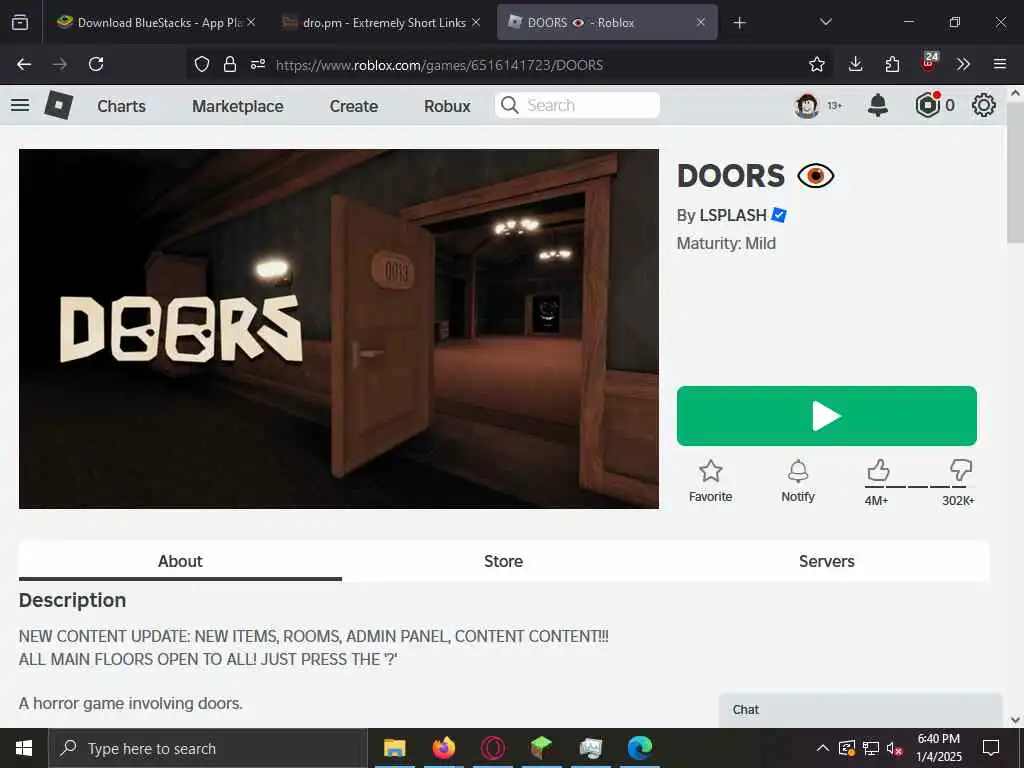Image resolution: width=1024 pixels, height=768 pixels.
Task: Open the LSPLASH creator link
Action: point(733,215)
